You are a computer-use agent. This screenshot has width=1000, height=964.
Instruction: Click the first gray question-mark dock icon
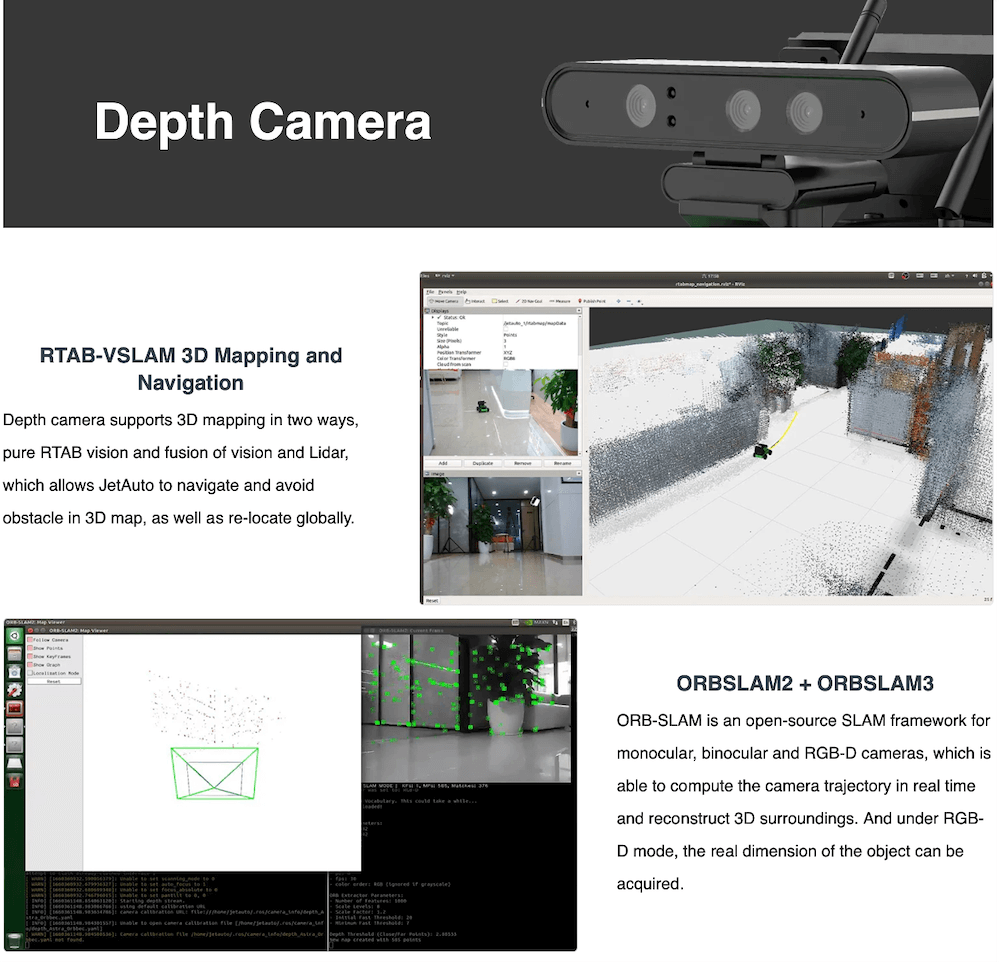(14, 727)
